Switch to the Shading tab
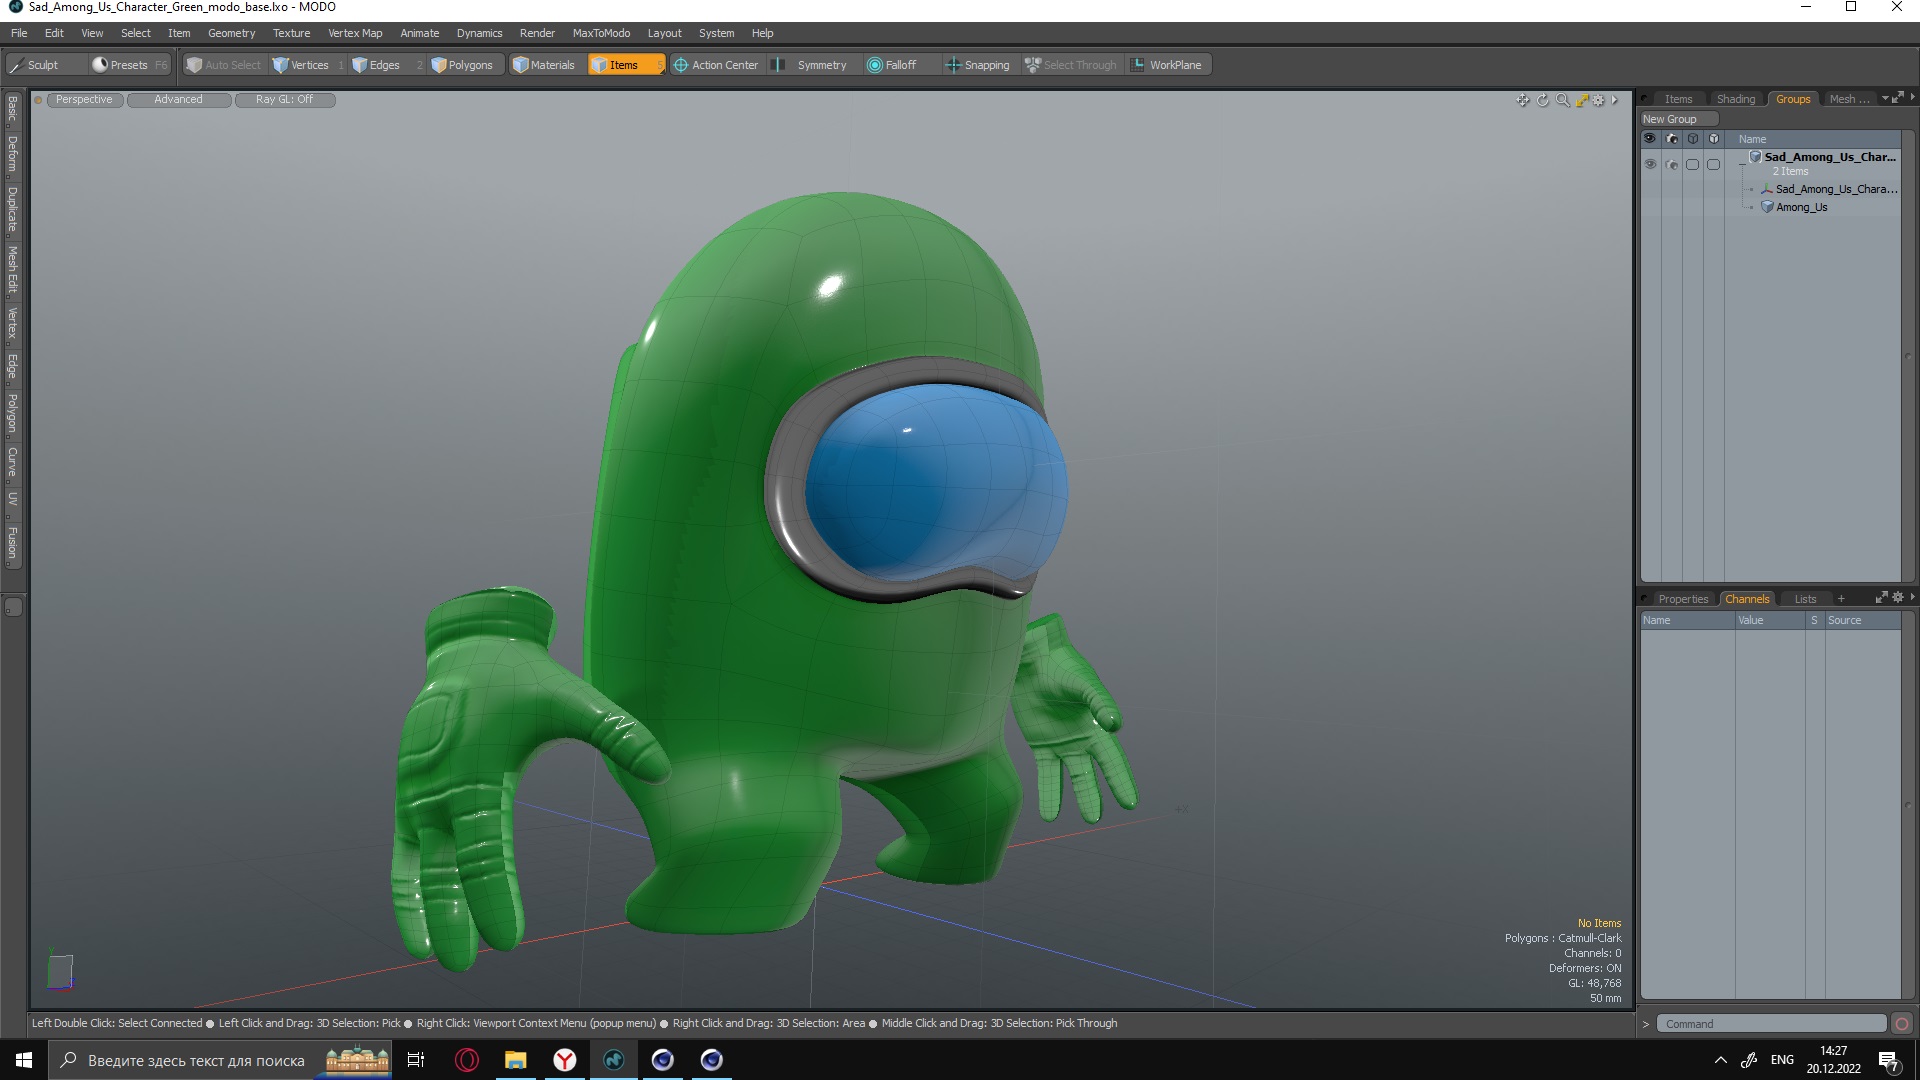Image resolution: width=1920 pixels, height=1080 pixels. pyautogui.click(x=1735, y=99)
